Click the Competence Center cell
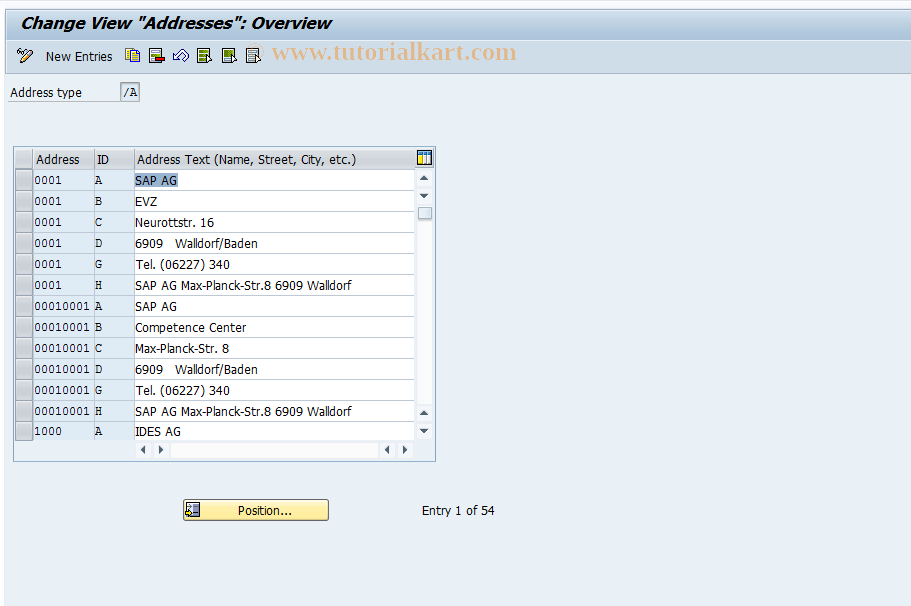911x606 pixels. tap(274, 327)
